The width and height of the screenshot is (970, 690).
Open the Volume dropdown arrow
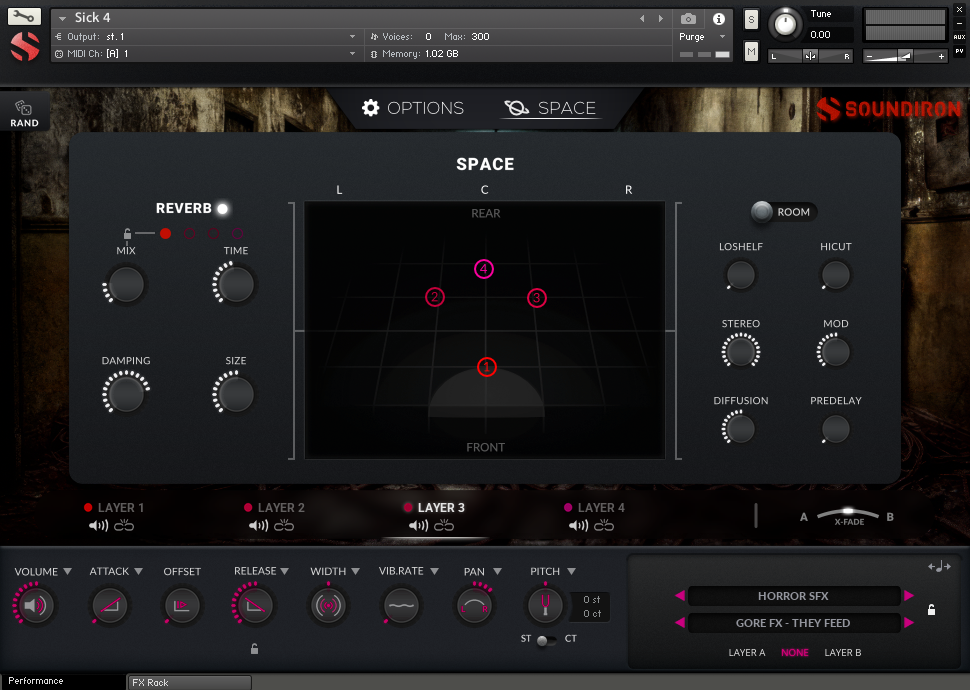tap(67, 571)
